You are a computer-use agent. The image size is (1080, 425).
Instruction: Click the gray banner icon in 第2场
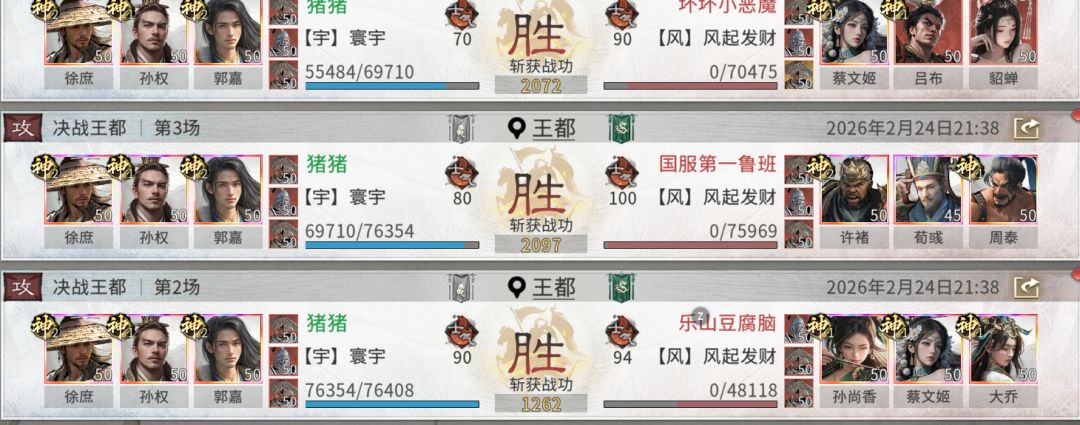tap(460, 288)
